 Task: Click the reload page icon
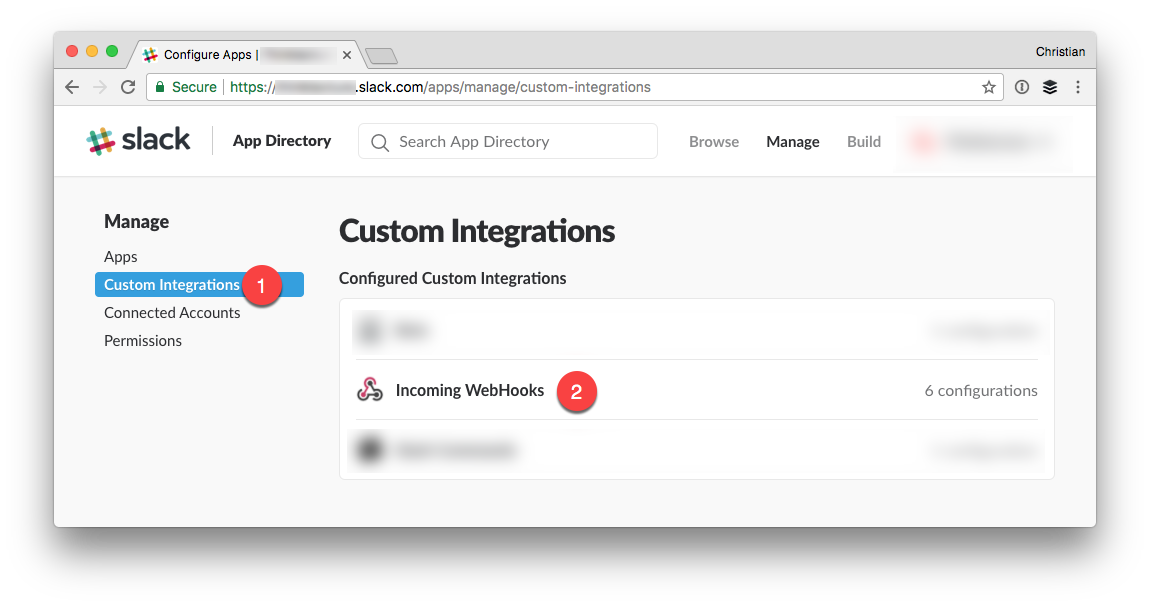(x=127, y=87)
